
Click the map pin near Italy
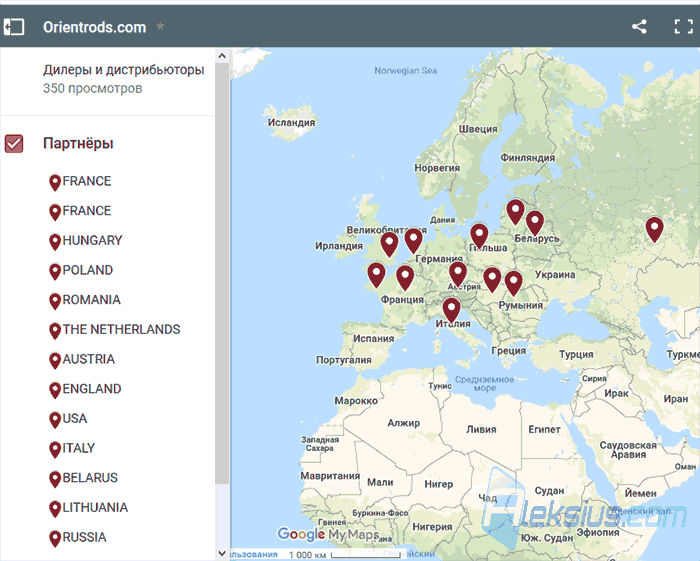click(451, 310)
